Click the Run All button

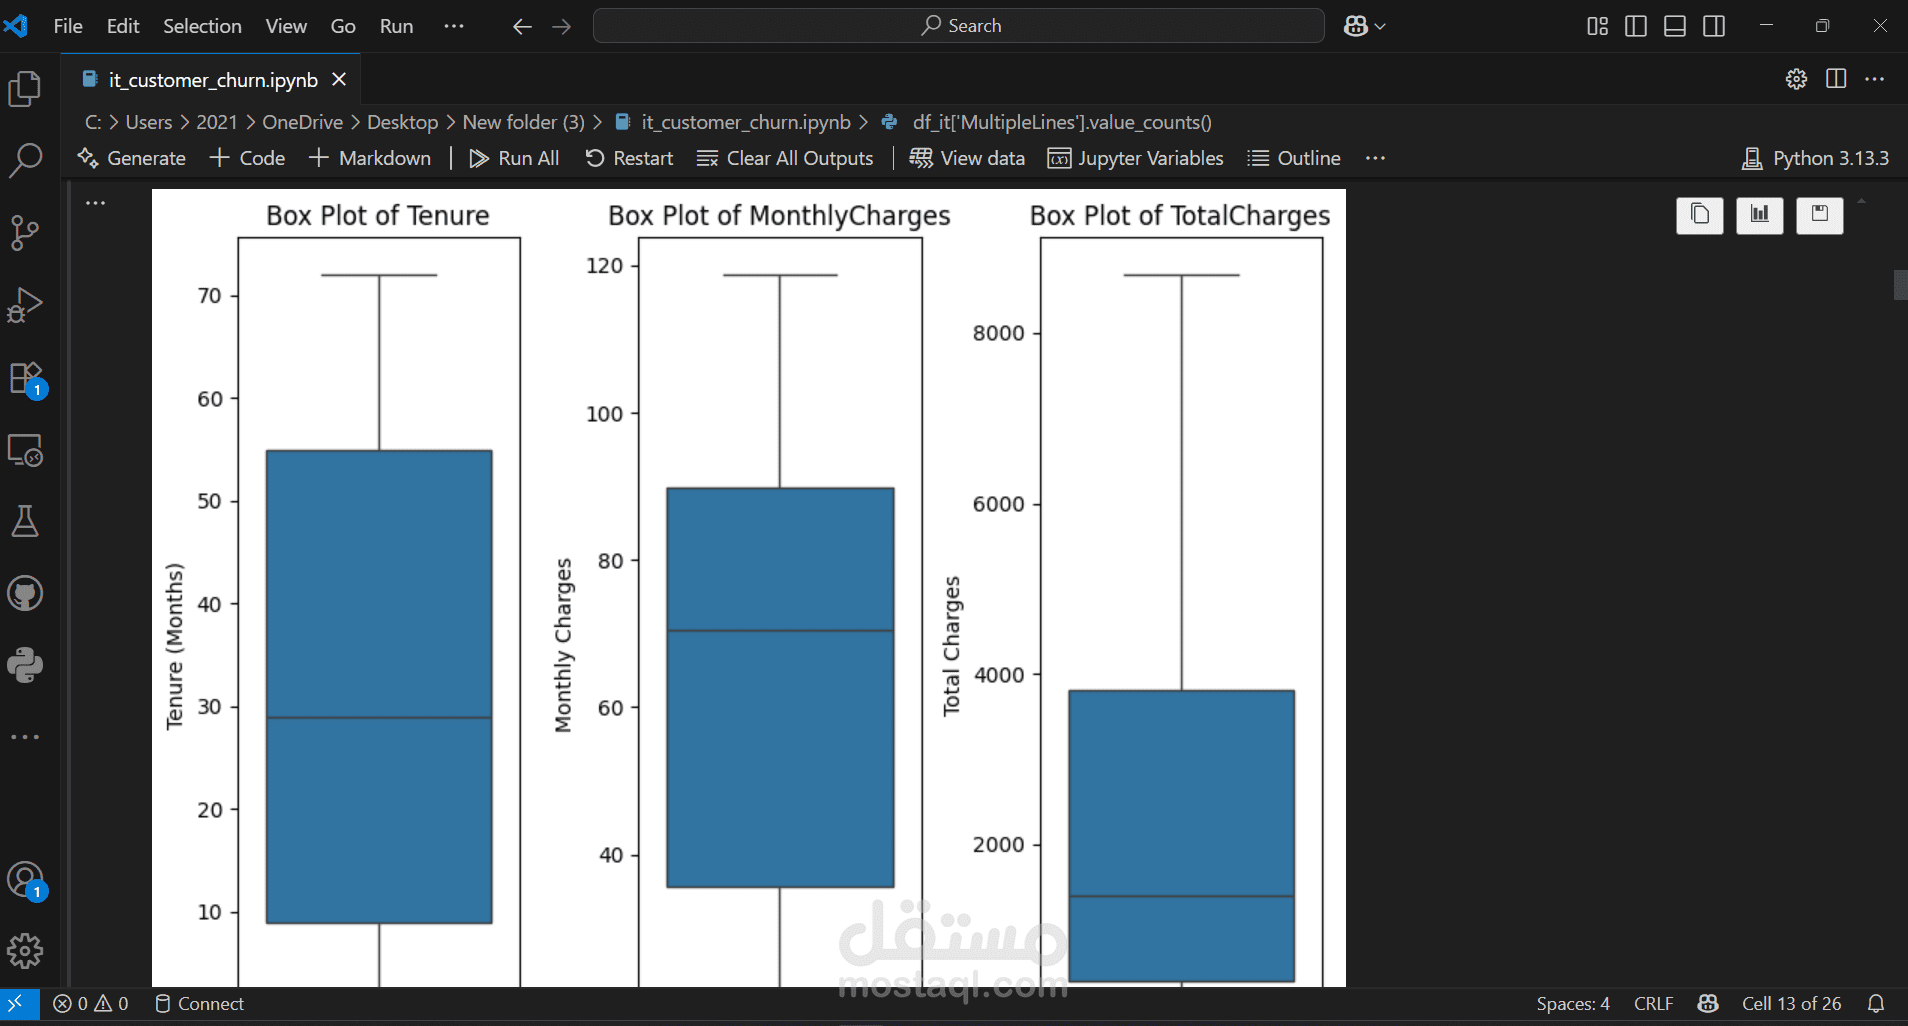(x=514, y=158)
